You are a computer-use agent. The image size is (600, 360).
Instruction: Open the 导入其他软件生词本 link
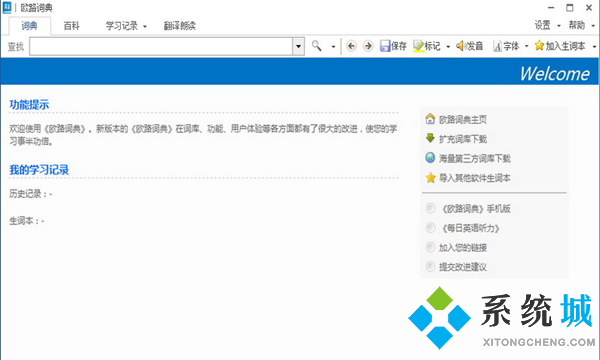pos(474,178)
